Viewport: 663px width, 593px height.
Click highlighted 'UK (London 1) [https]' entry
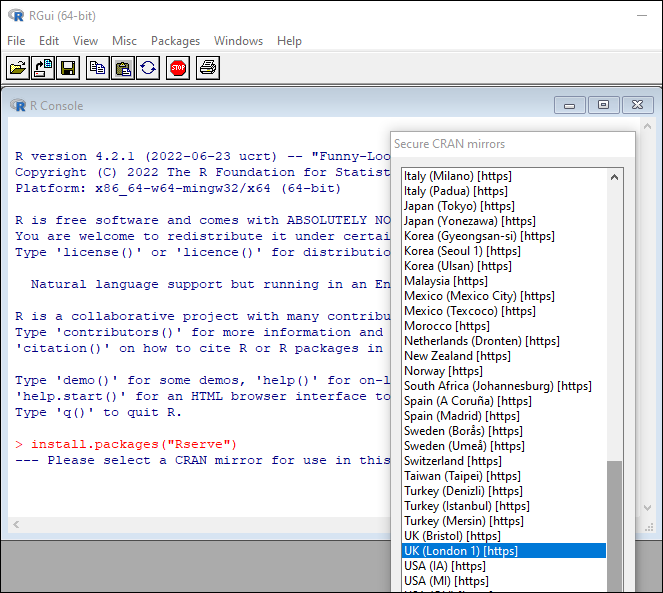click(504, 551)
